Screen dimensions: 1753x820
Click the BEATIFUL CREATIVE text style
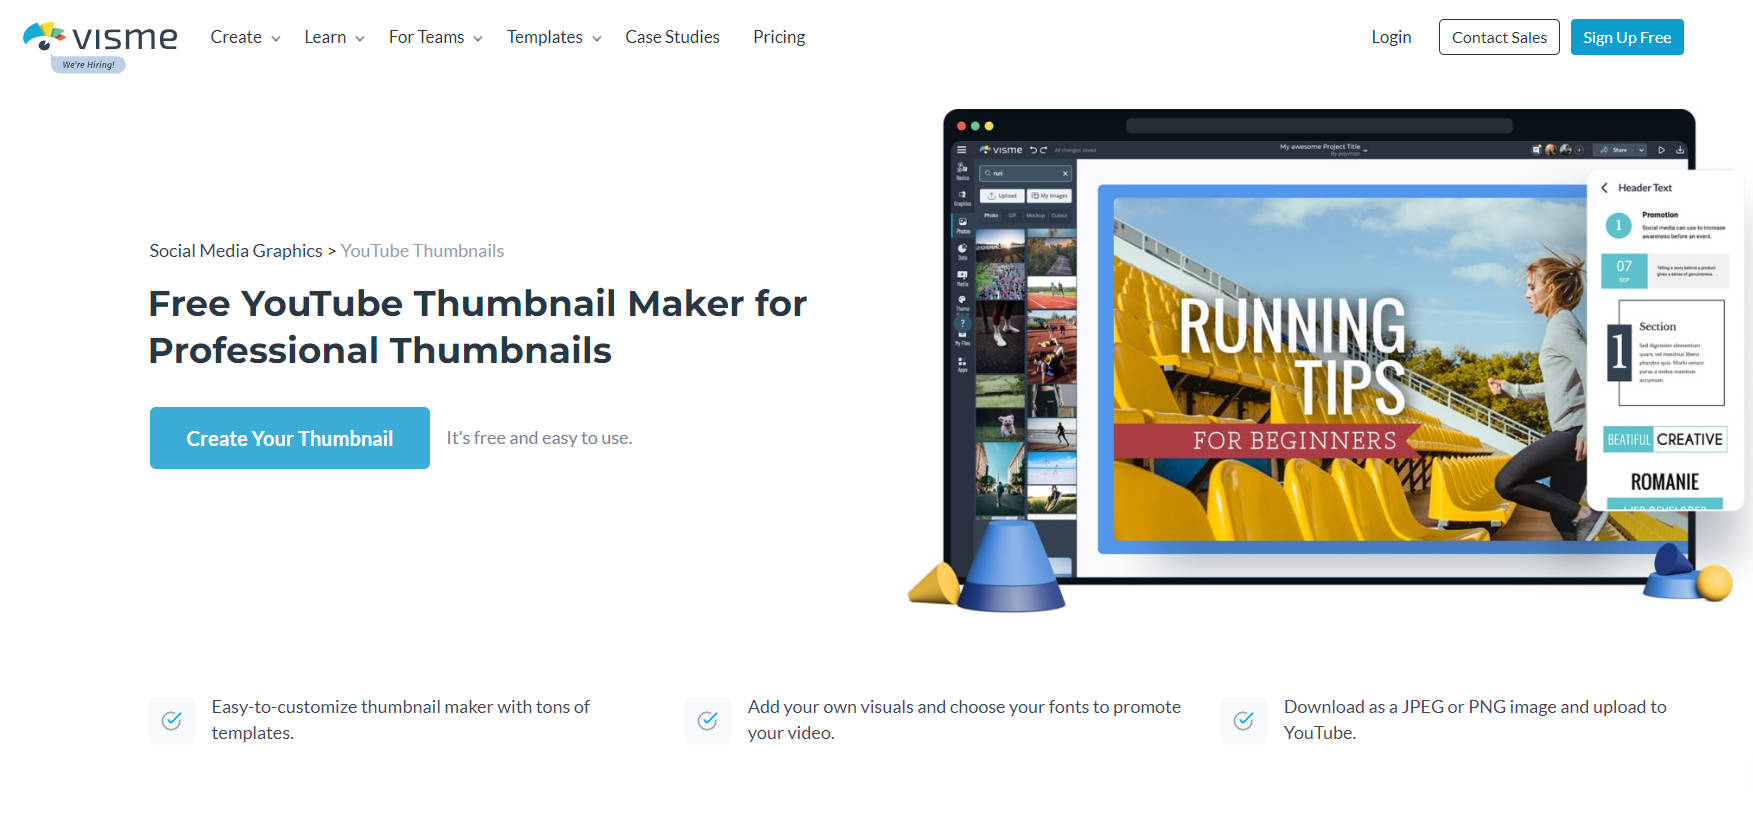[1665, 439]
